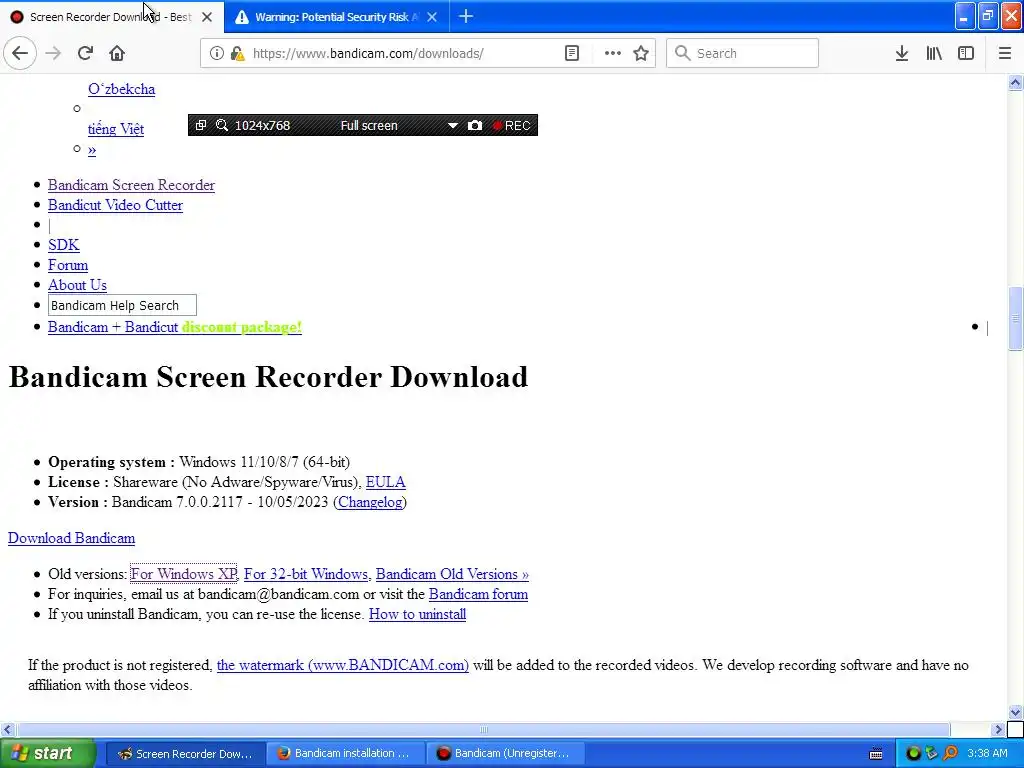Image resolution: width=1024 pixels, height=768 pixels.
Task: Open Bandicam Old Versions » link
Action: (x=452, y=574)
